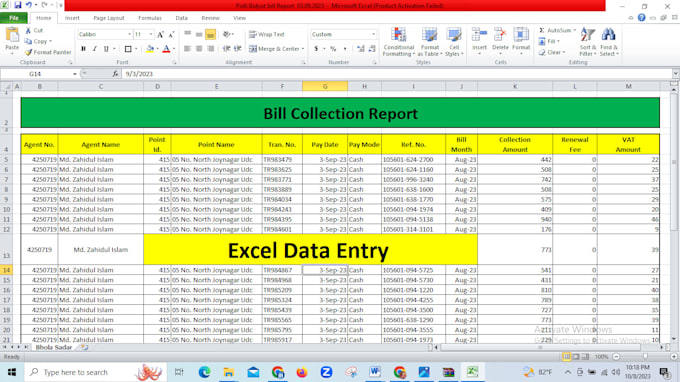This screenshot has height=382, width=680.
Task: Open Format as Table gallery
Action: (430, 42)
